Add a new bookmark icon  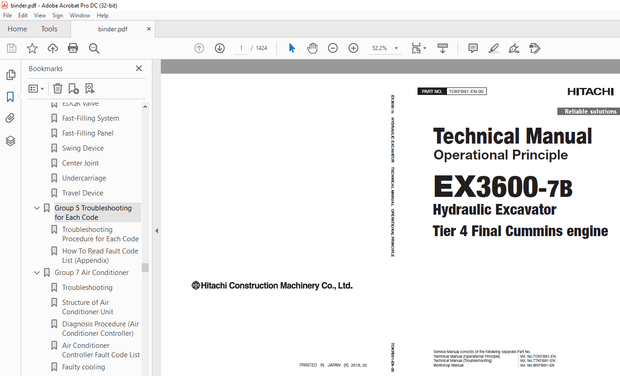pyautogui.click(x=73, y=89)
